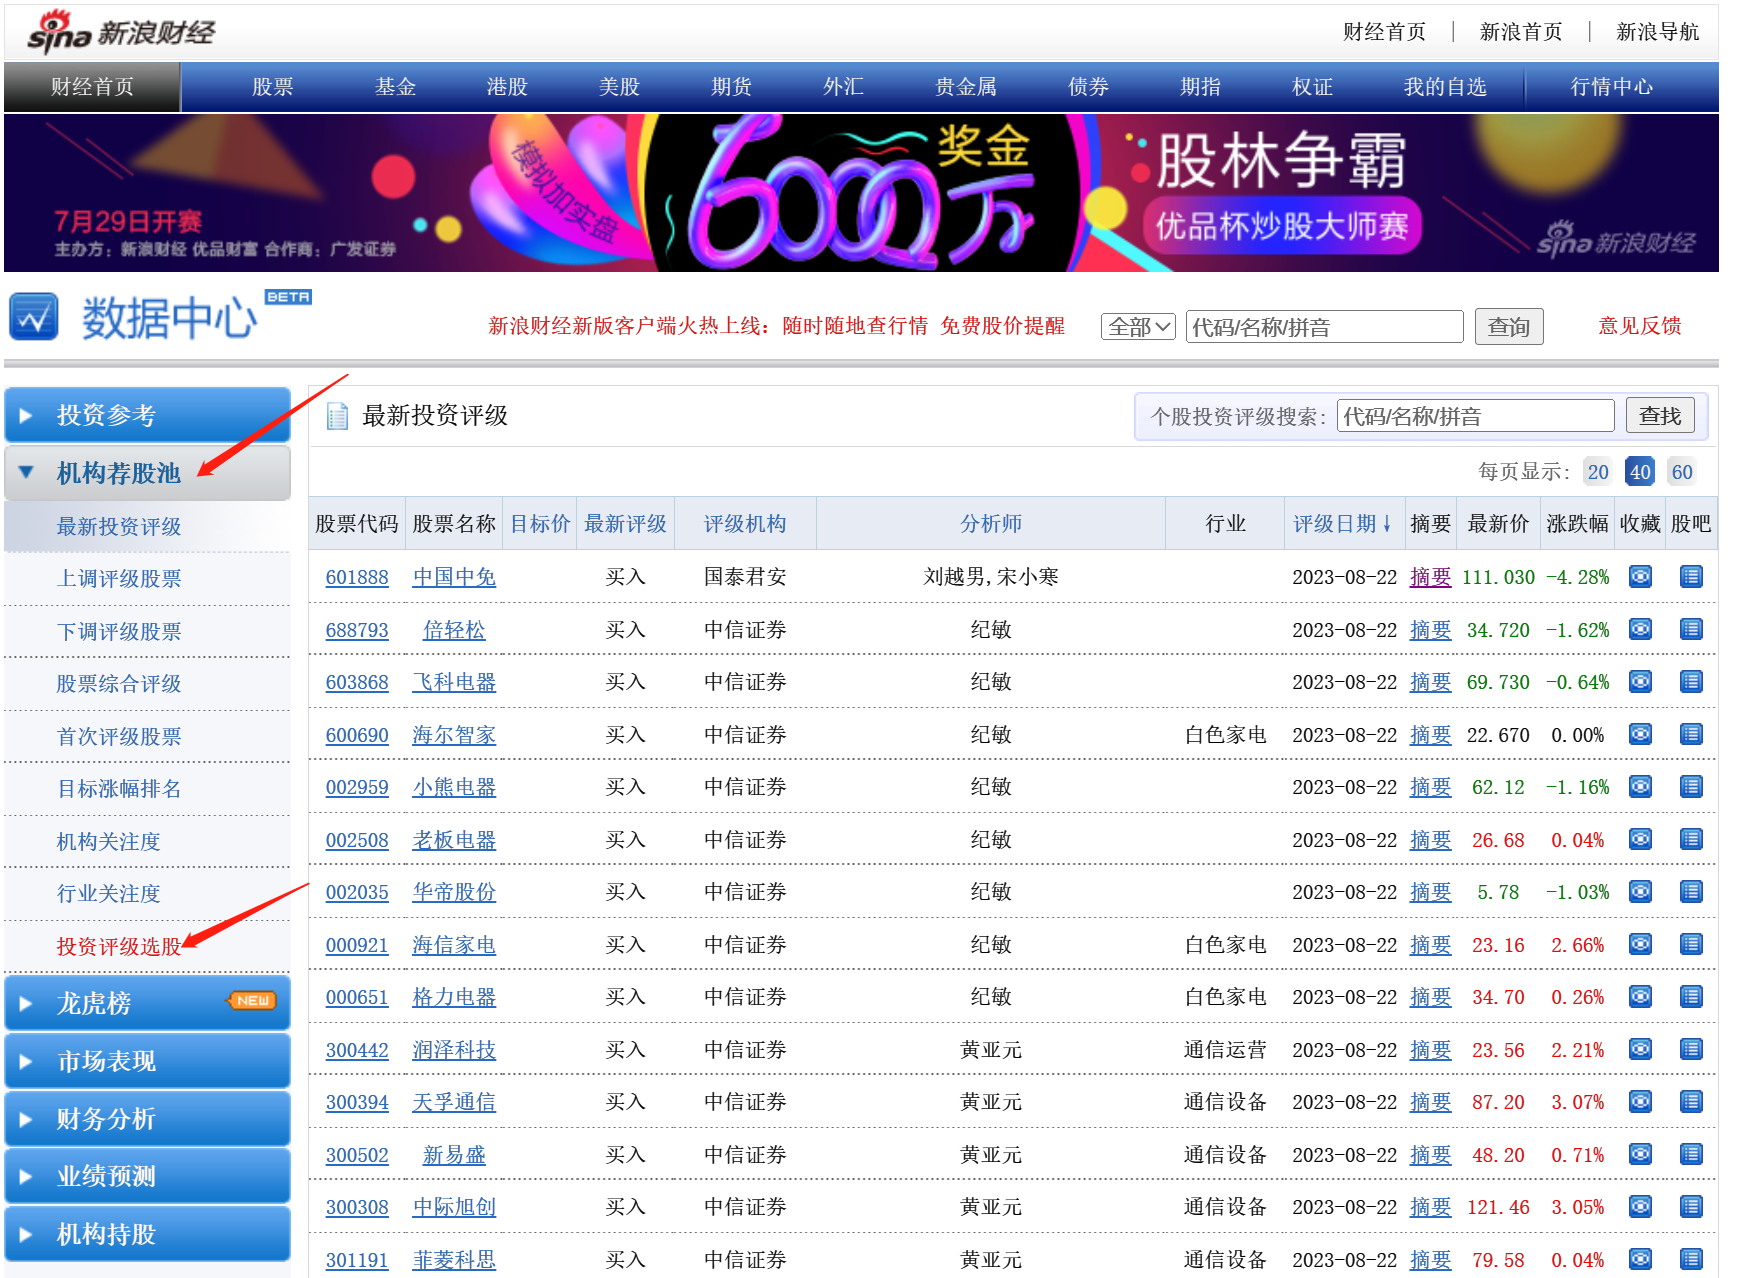Expand the 机构持股 sidebar section

(x=147, y=1234)
